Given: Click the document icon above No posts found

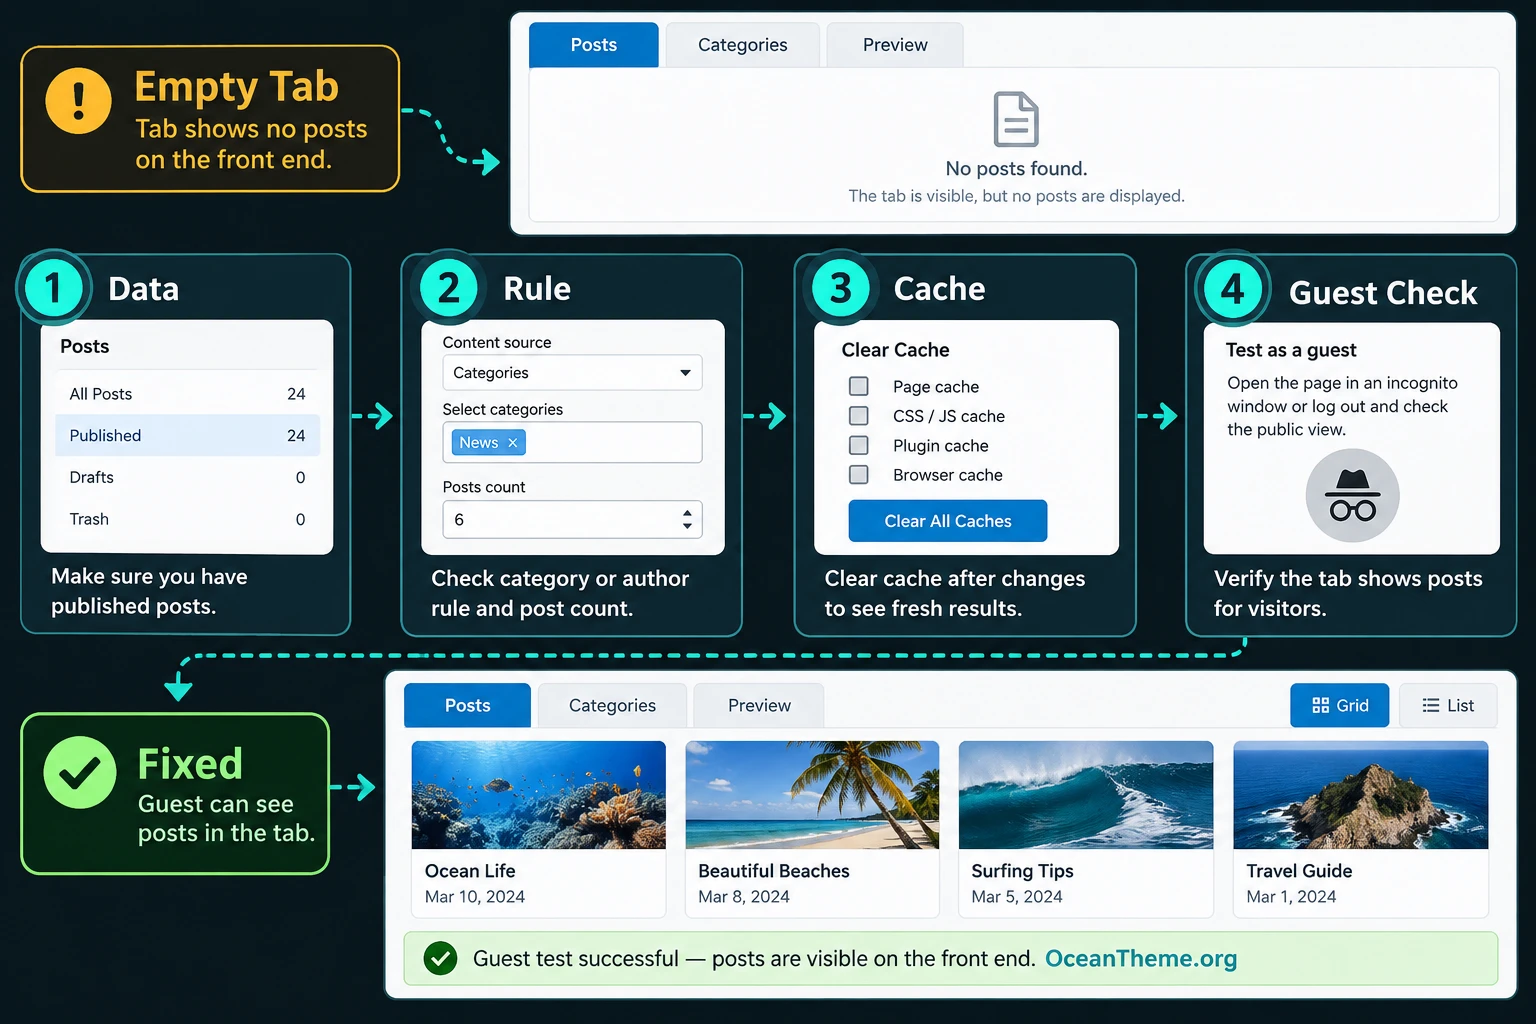Looking at the screenshot, I should [x=1016, y=119].
